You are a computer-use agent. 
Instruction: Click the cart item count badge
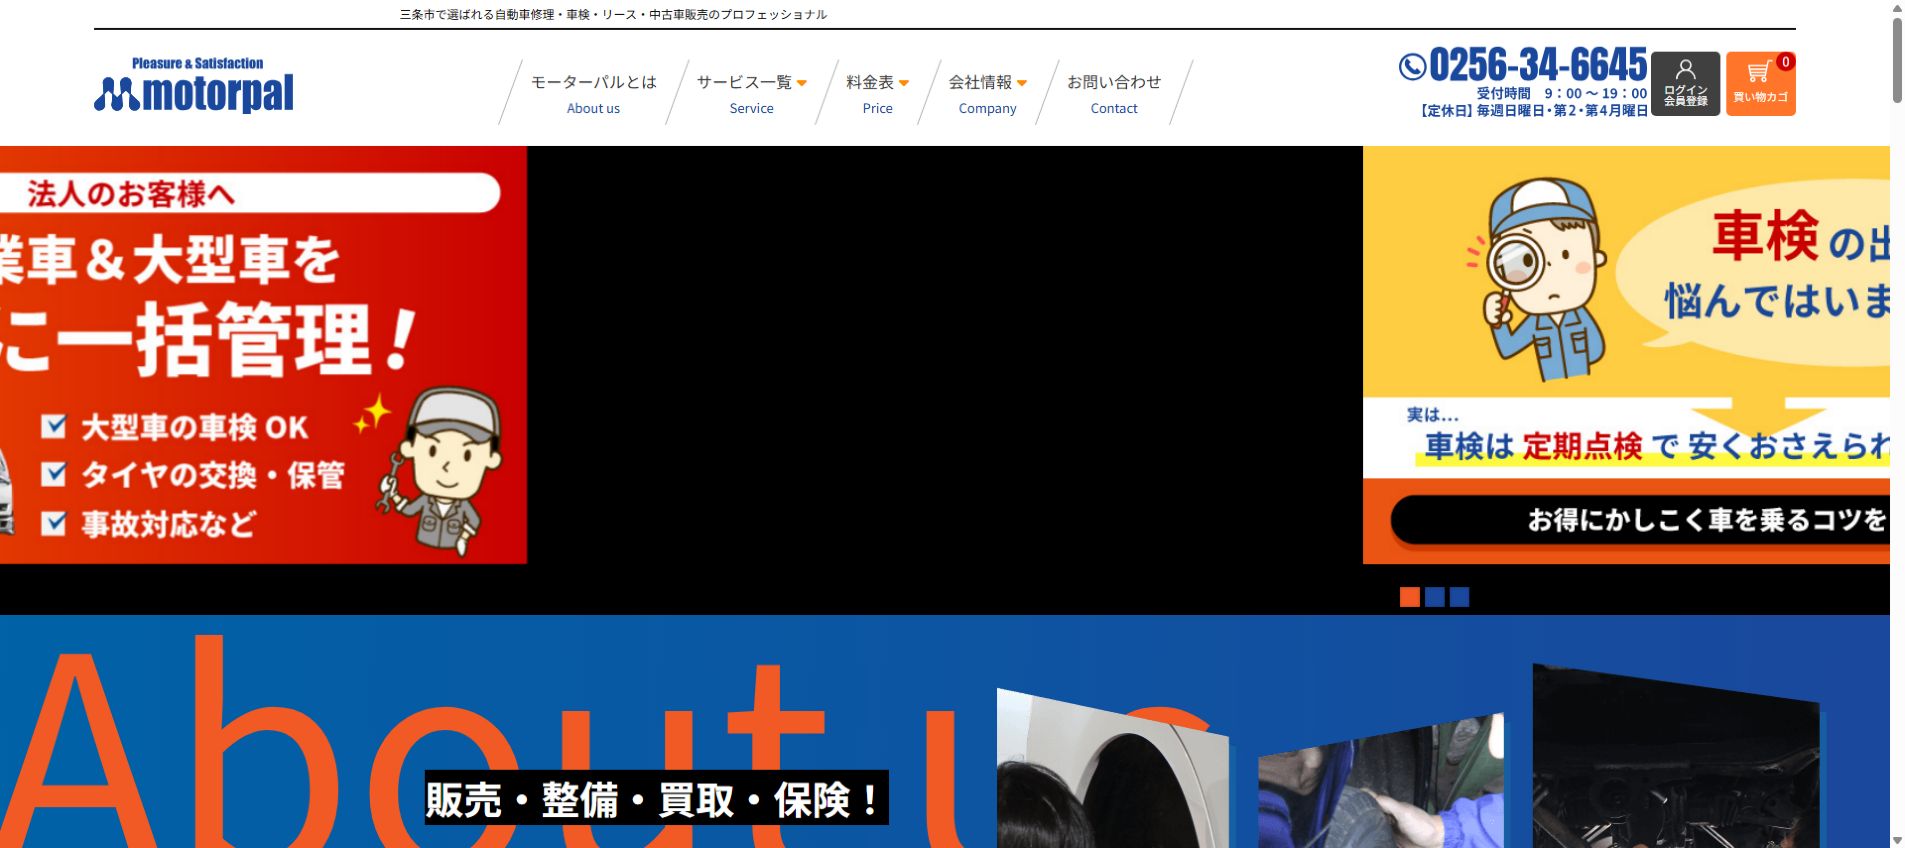(x=1785, y=61)
